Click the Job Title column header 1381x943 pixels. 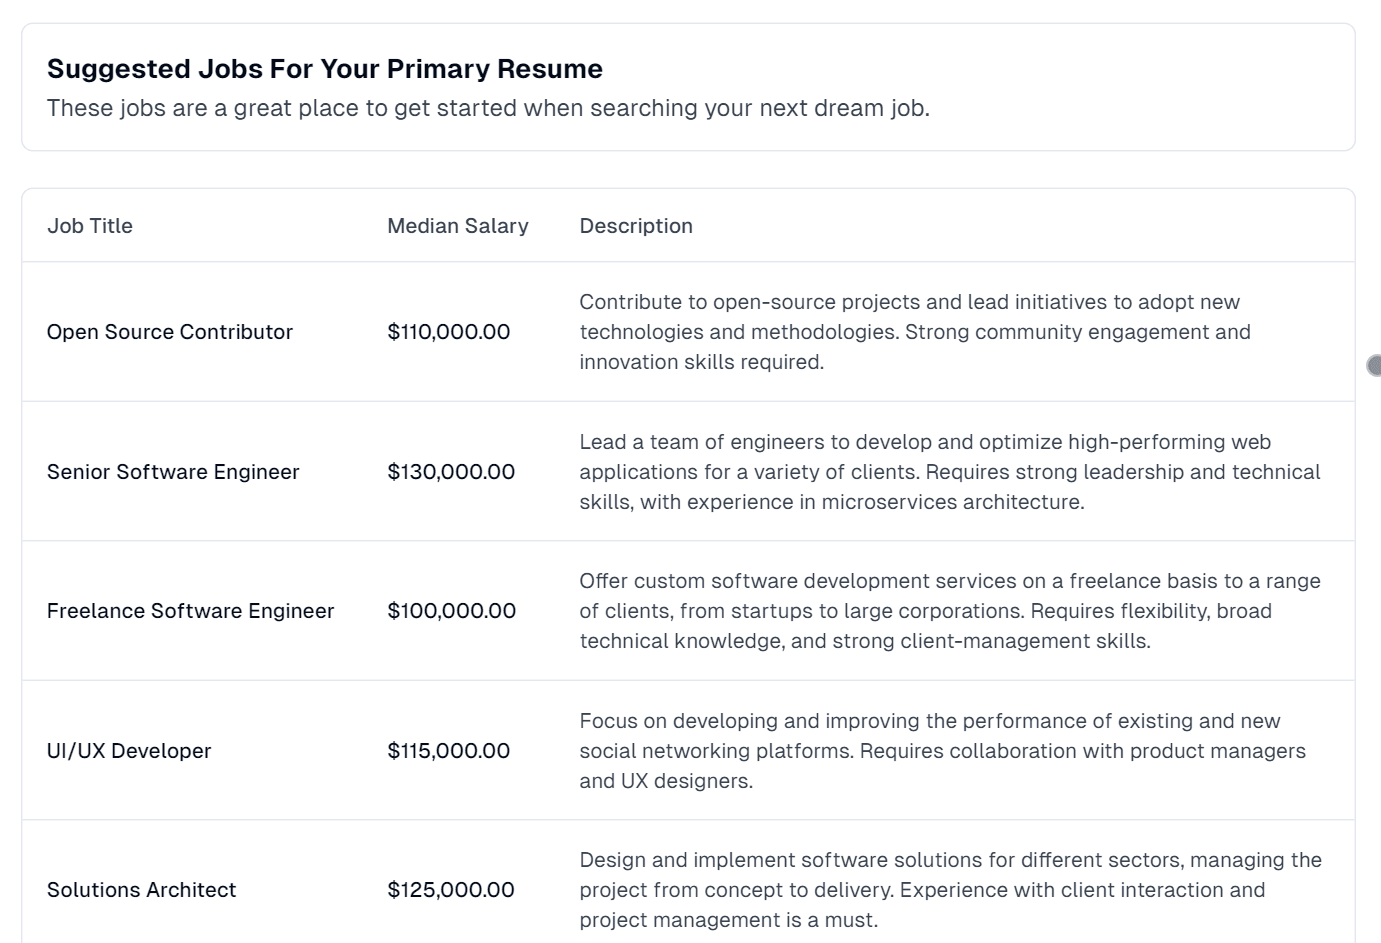(90, 226)
